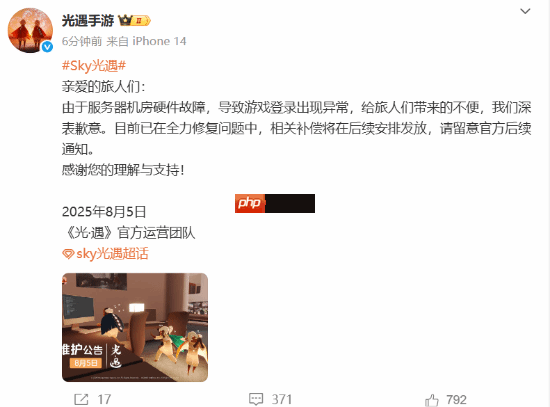The image size is (550, 407).
Task: Click the 6分钟前 post timestamp
Action: tap(82, 41)
